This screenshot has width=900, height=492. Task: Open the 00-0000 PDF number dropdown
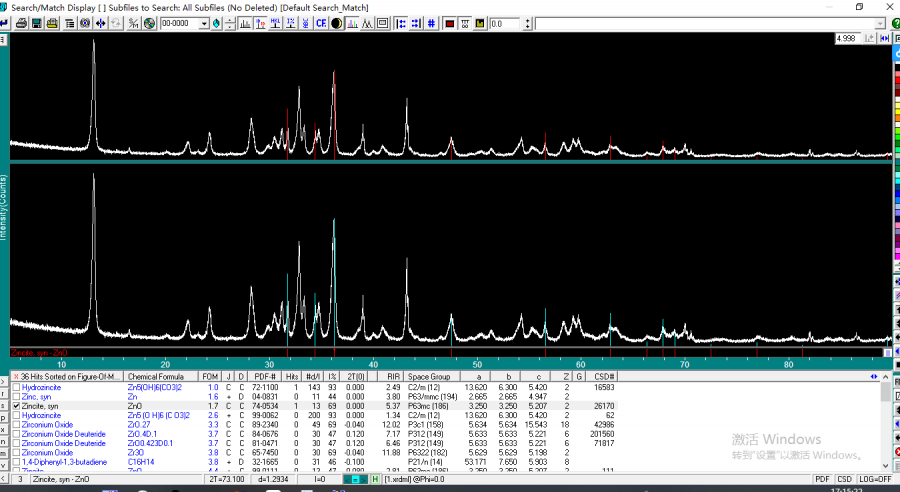coord(204,23)
